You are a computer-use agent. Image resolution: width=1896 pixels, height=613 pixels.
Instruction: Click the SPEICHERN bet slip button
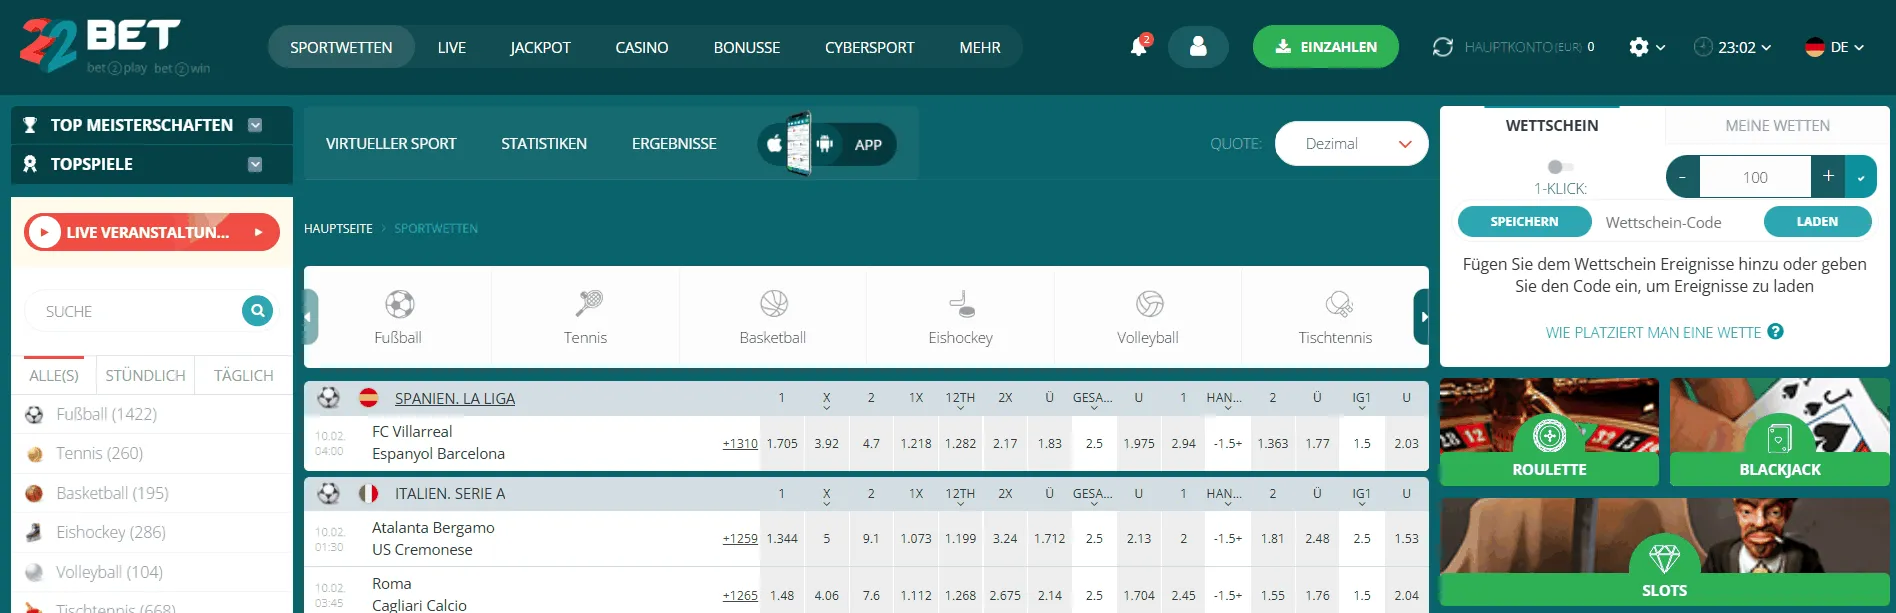[x=1524, y=222]
